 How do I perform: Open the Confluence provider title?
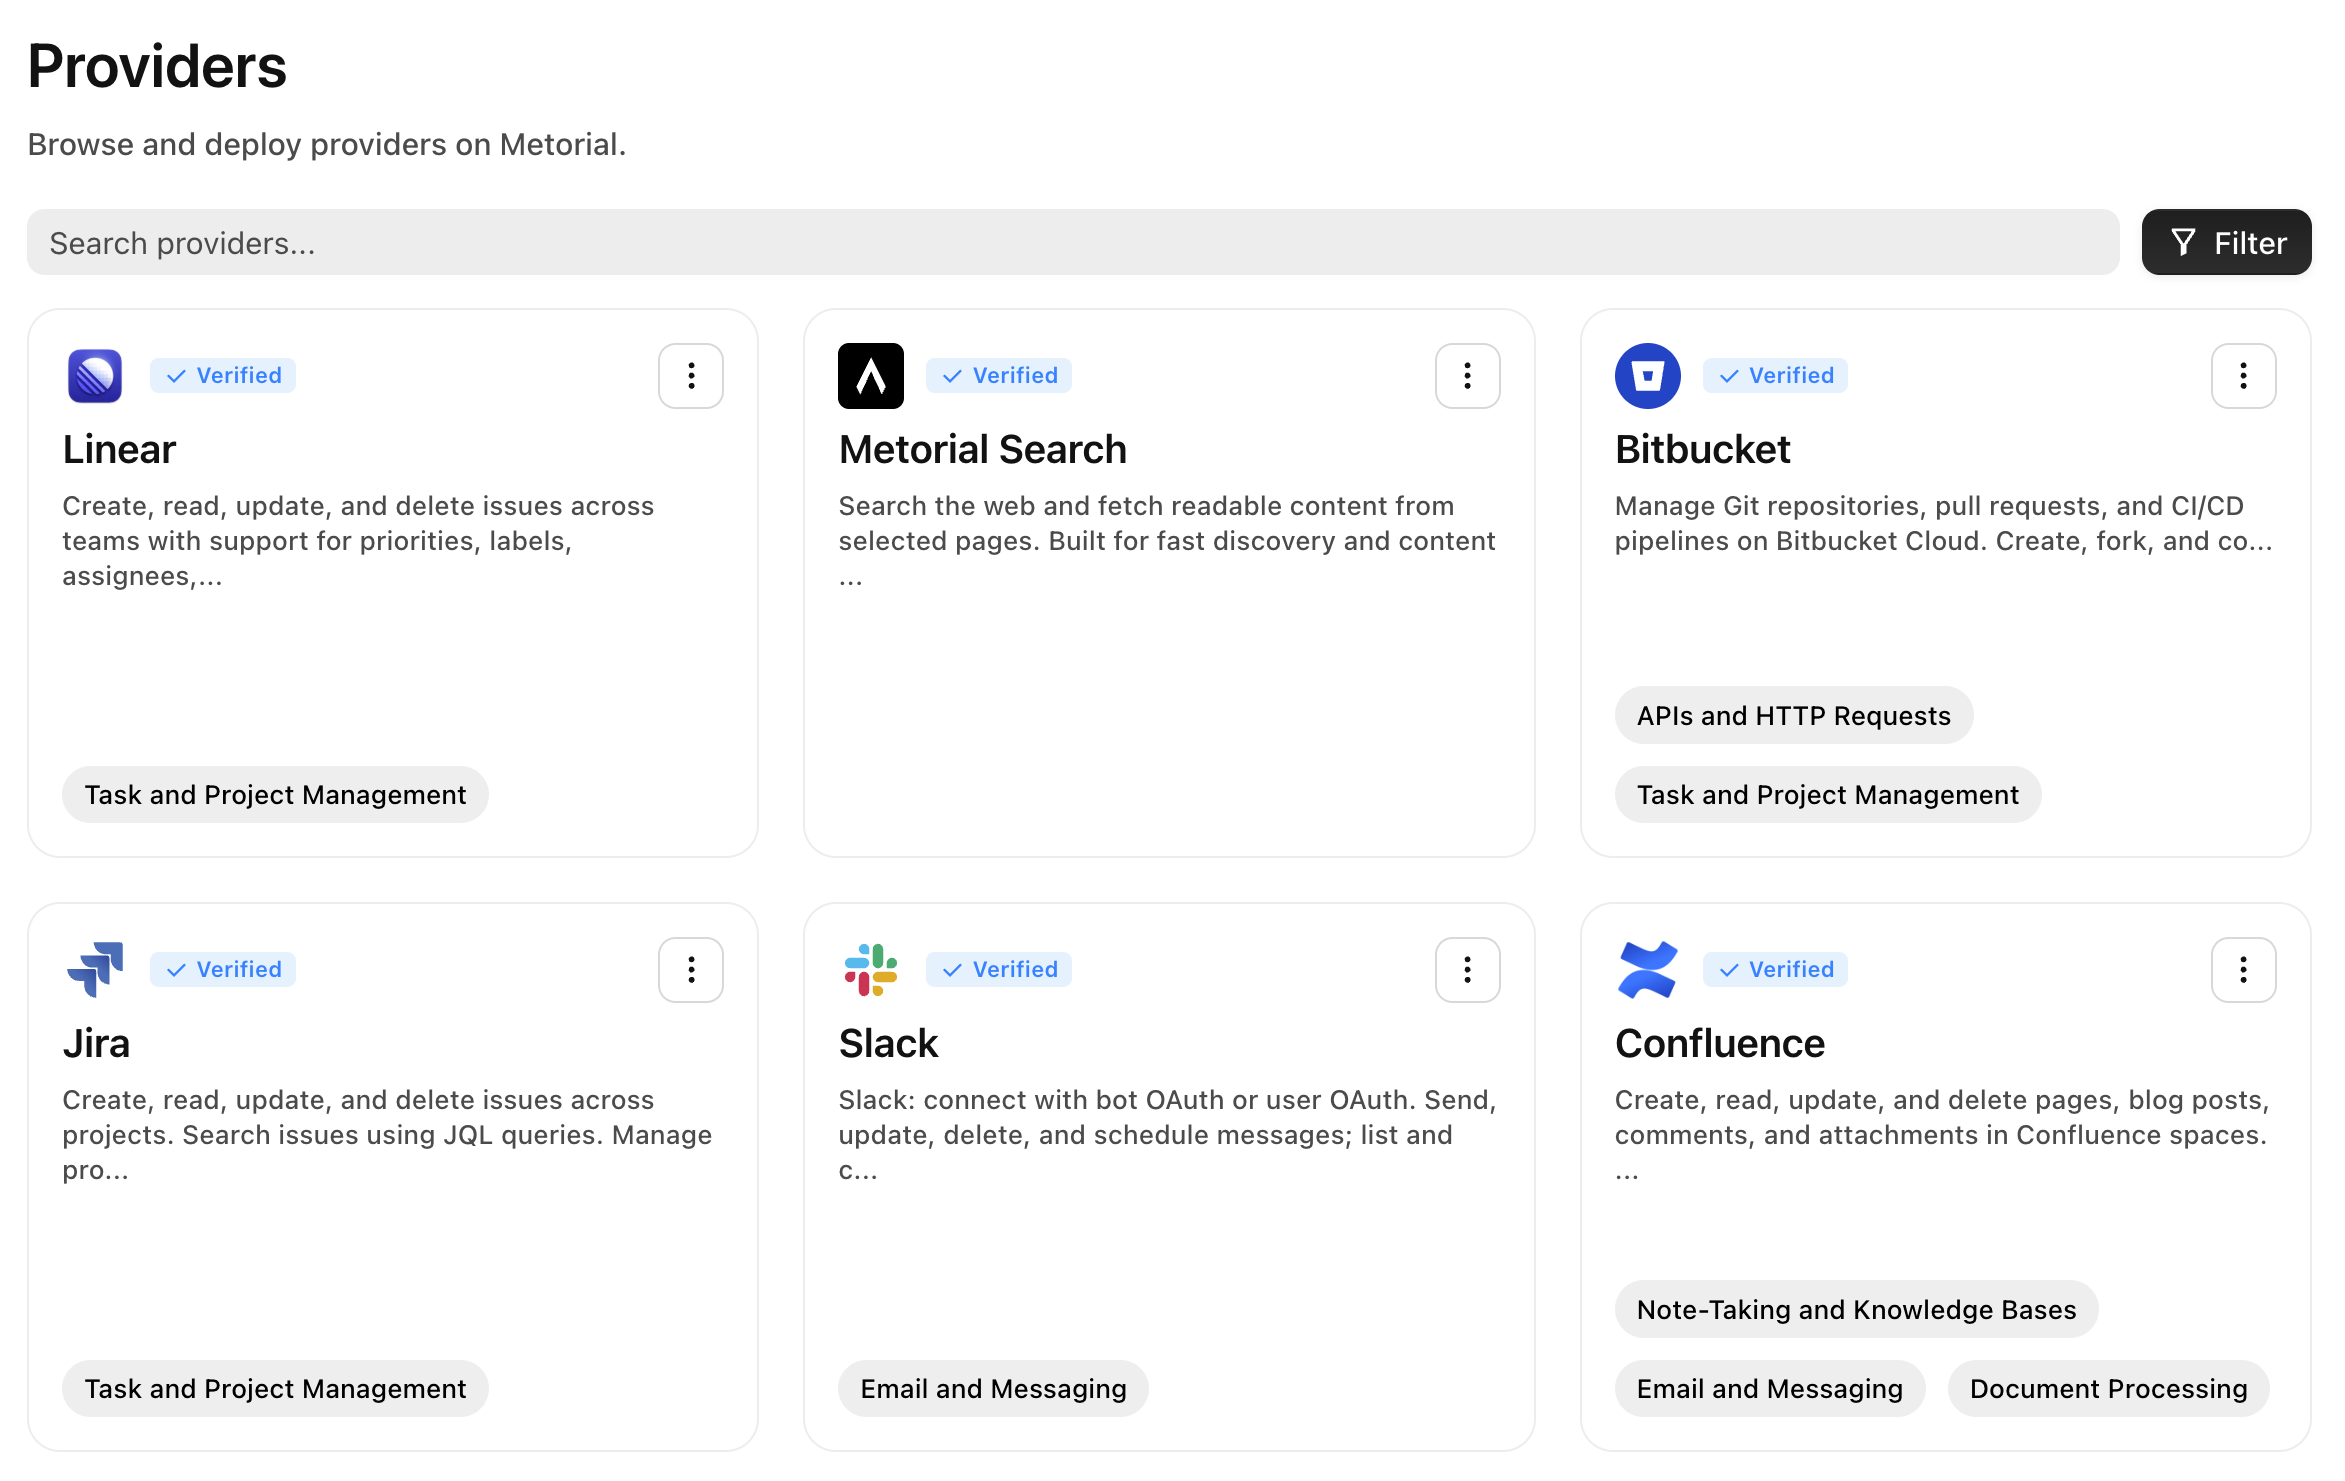click(x=1720, y=1044)
